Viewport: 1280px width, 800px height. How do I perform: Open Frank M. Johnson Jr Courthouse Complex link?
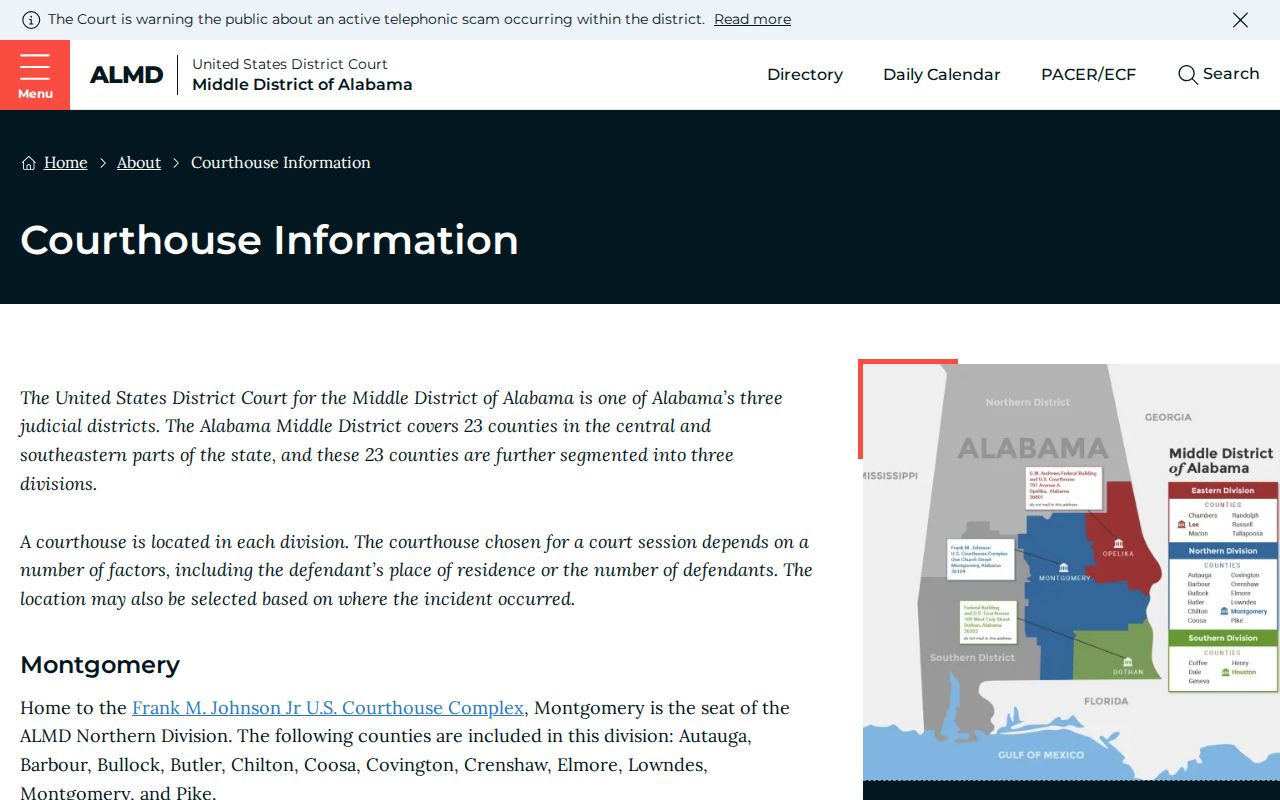point(328,708)
